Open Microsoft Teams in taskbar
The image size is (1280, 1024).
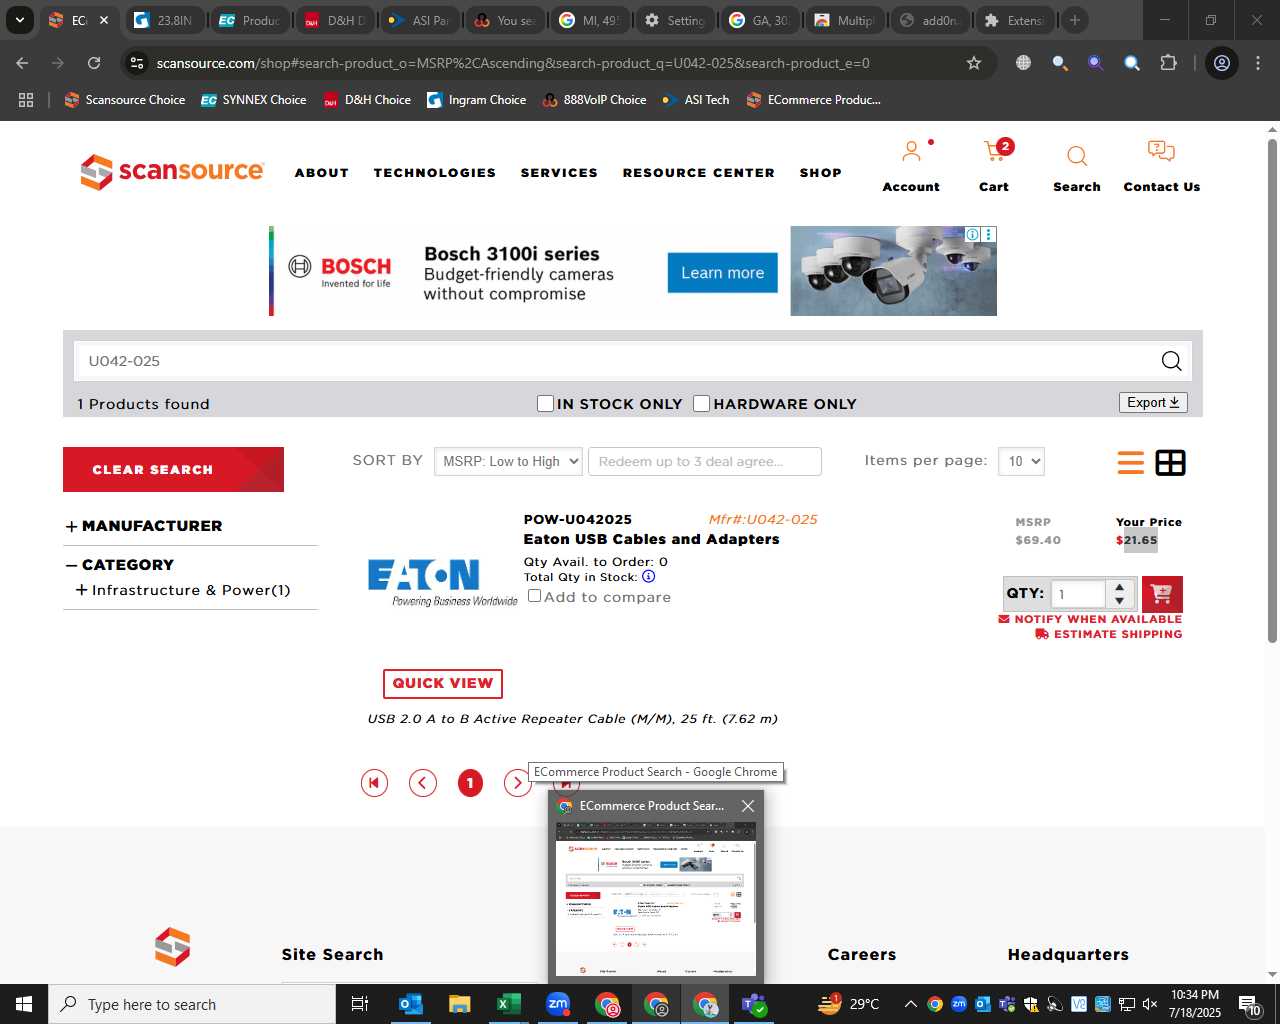click(x=754, y=1004)
